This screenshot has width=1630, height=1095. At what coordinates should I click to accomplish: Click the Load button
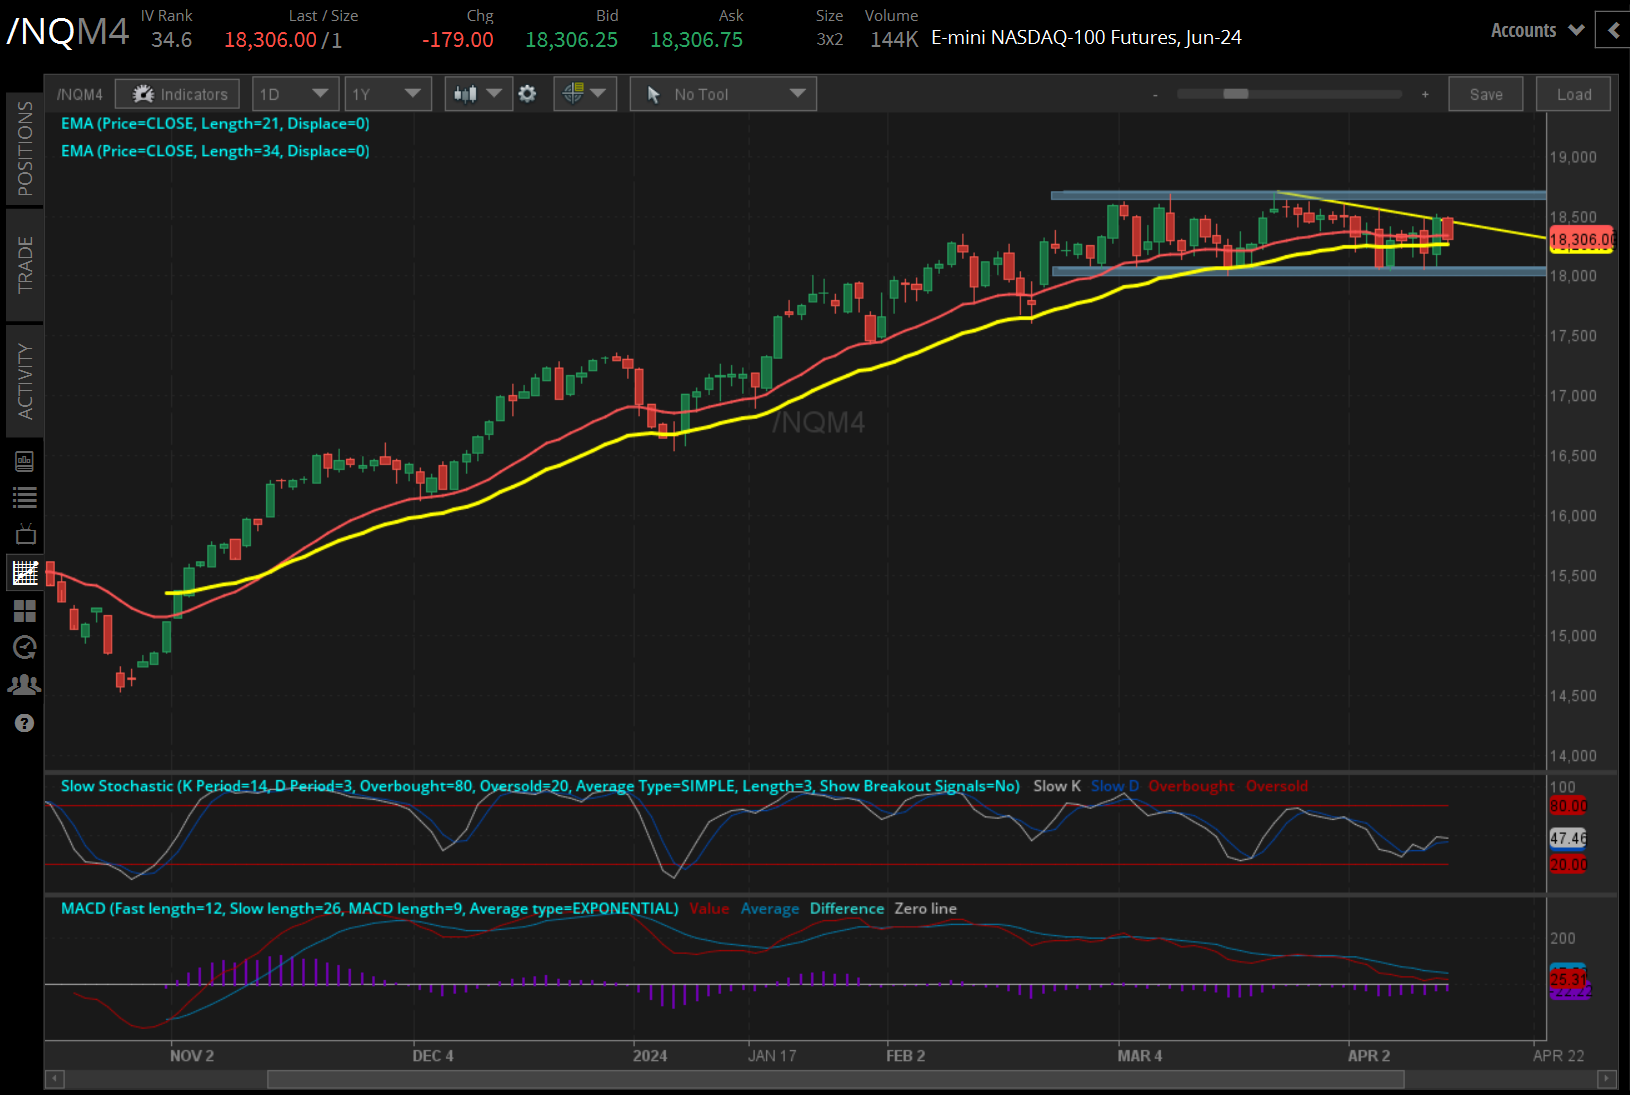pos(1573,93)
